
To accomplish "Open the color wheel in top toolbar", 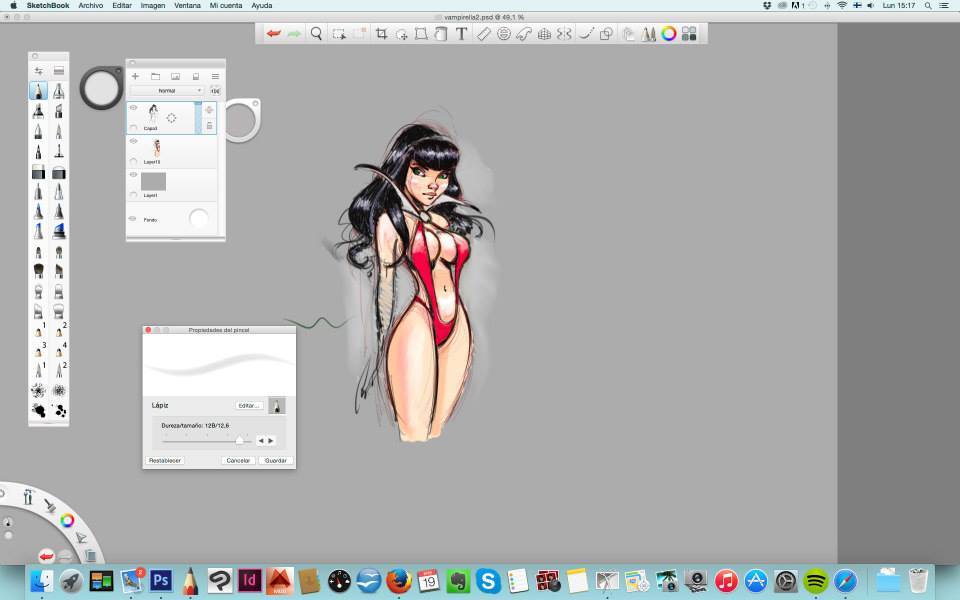I will 668,34.
